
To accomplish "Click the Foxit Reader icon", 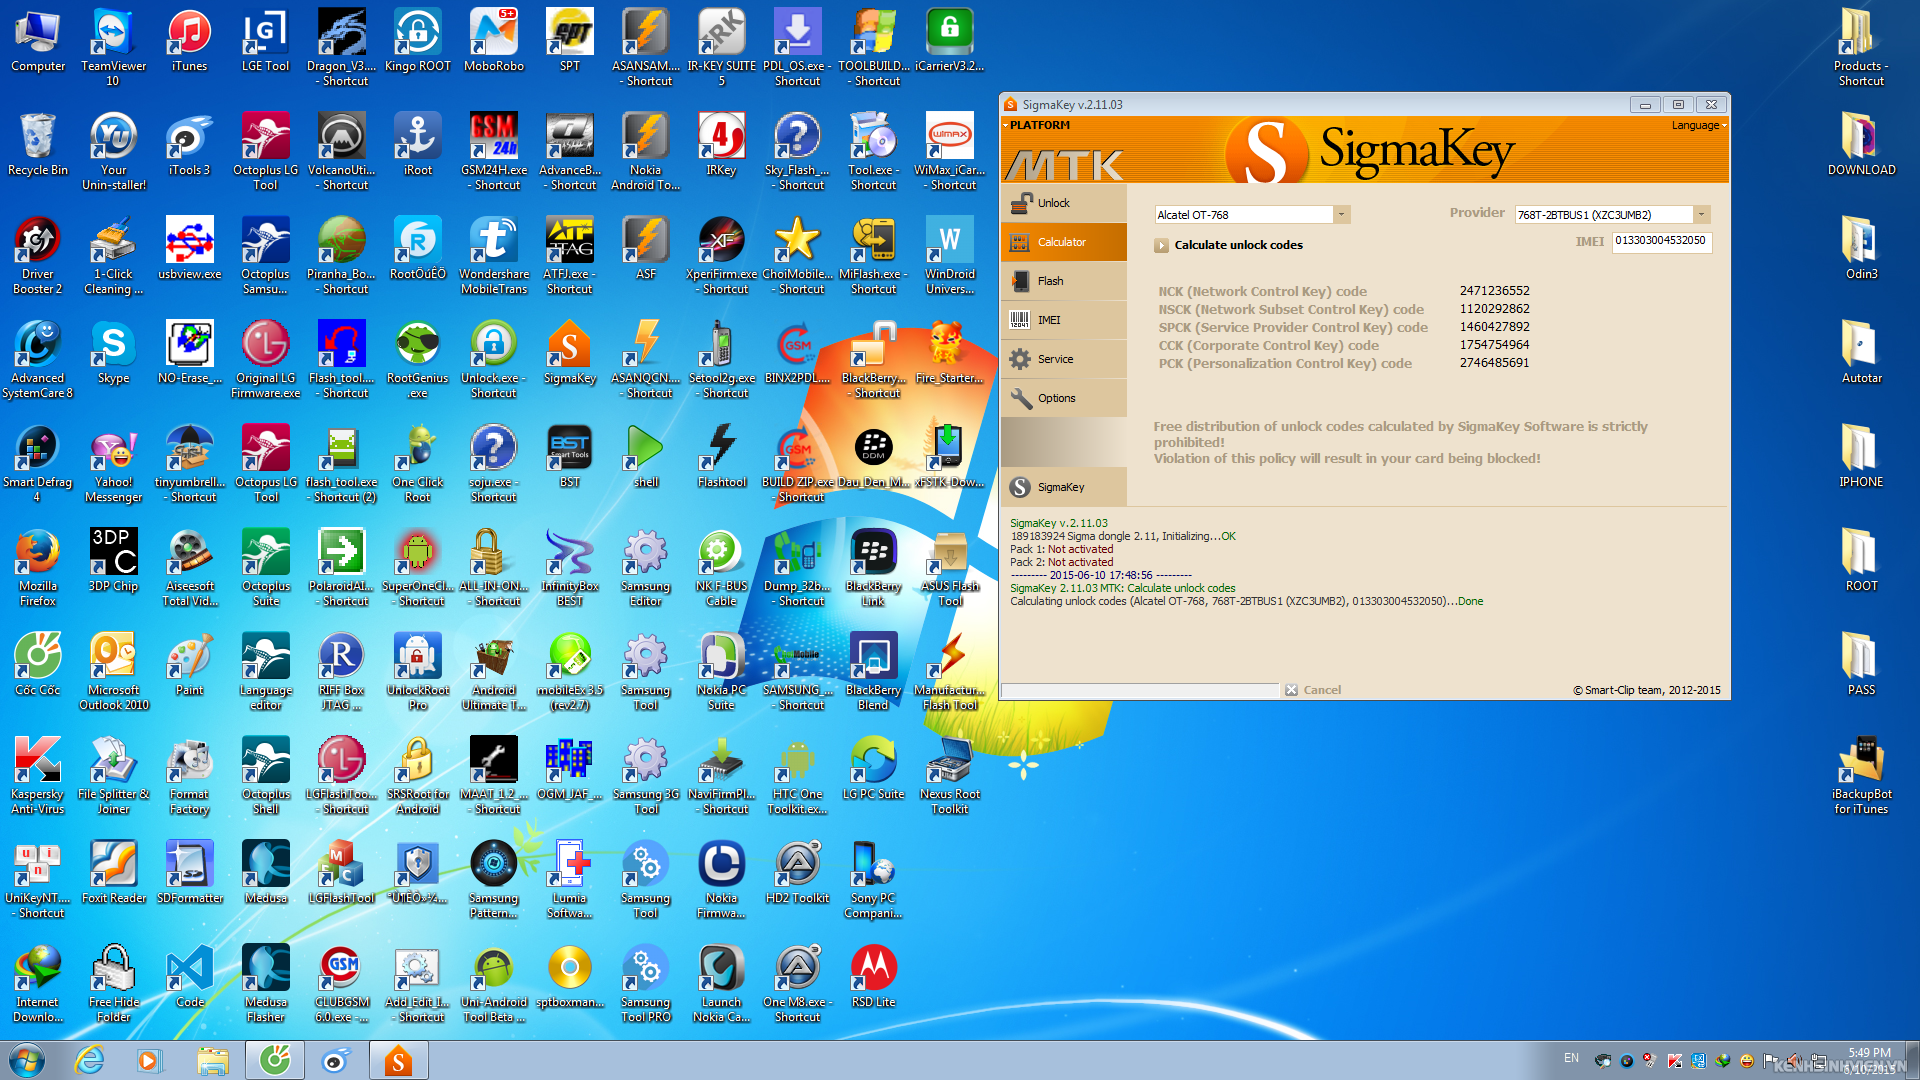I will [x=113, y=873].
